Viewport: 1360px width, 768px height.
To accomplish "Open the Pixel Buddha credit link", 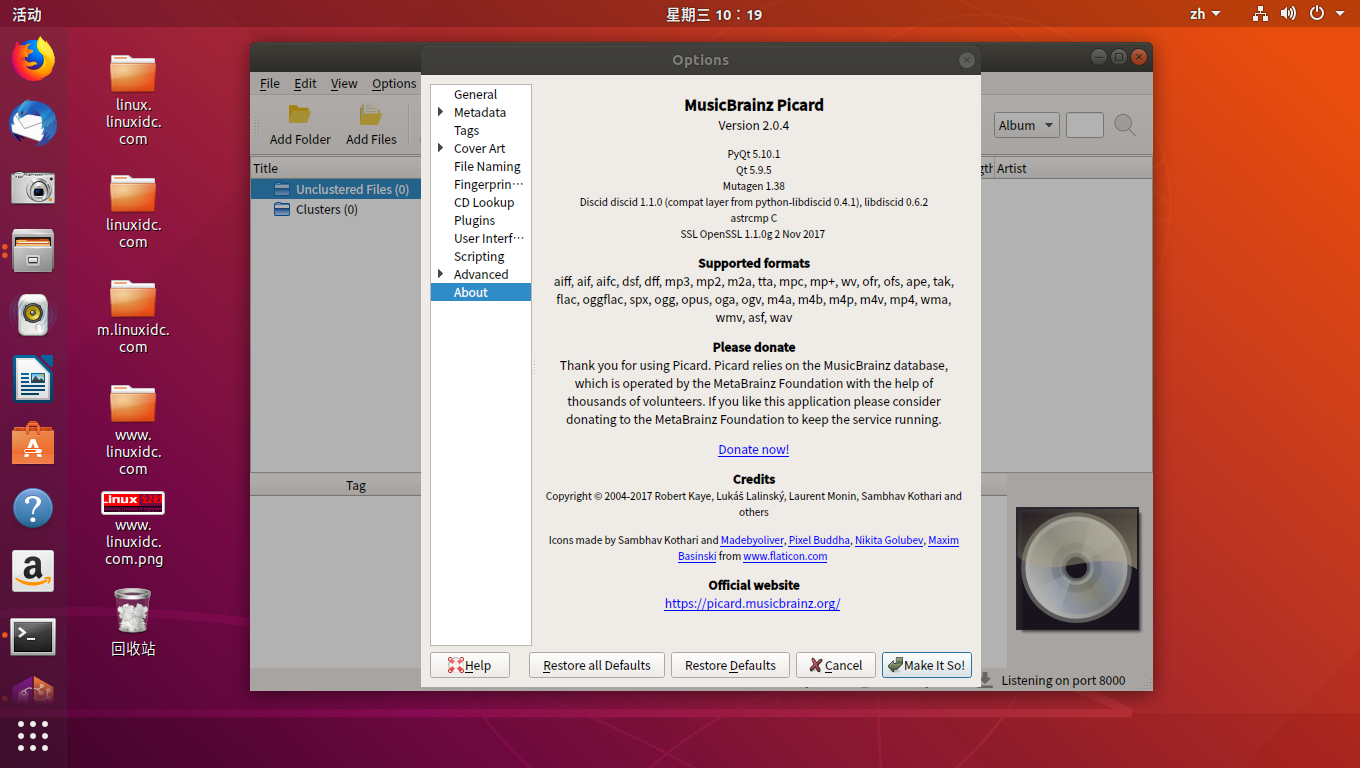I will (x=819, y=540).
